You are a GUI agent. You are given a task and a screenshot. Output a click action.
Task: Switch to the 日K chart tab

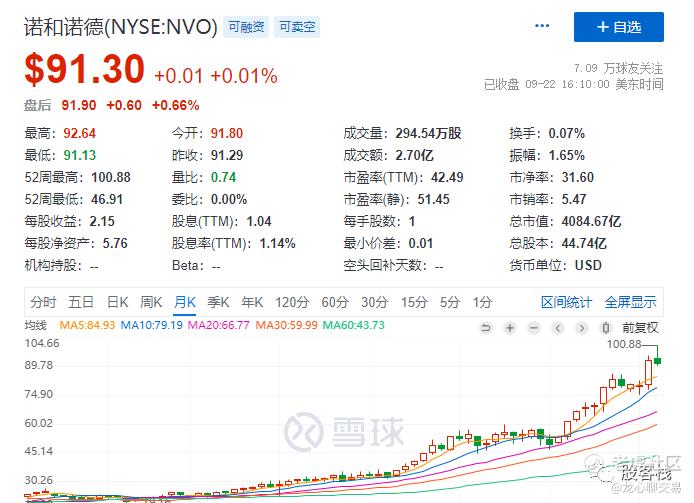[118, 302]
